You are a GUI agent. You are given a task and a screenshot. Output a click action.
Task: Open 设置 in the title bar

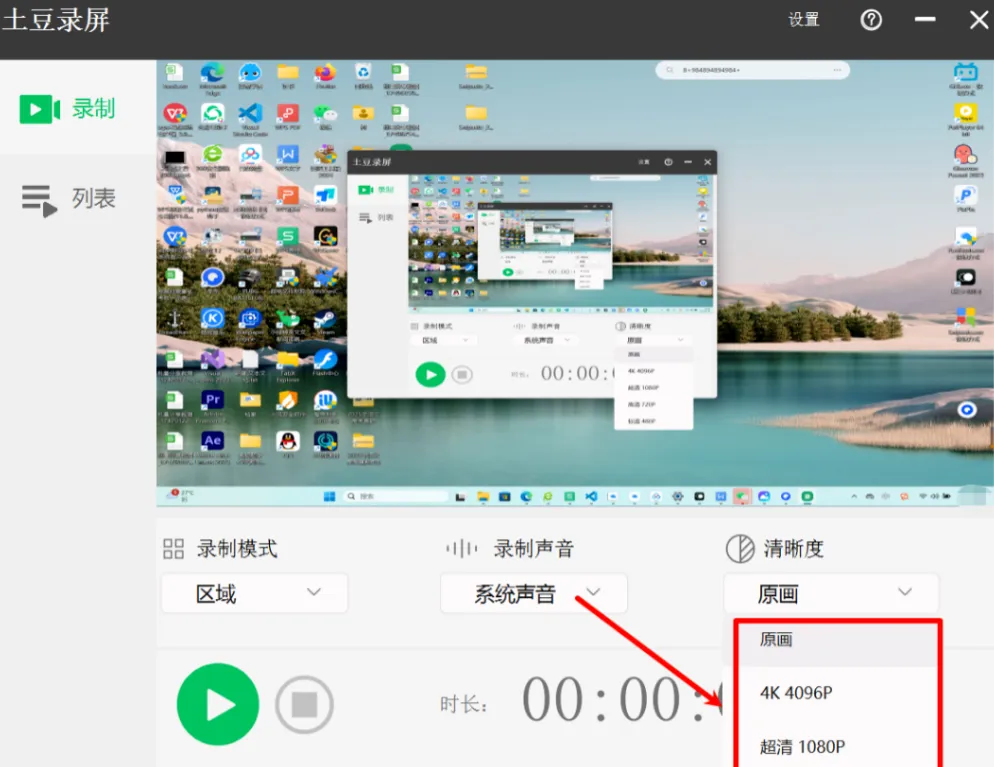point(804,20)
